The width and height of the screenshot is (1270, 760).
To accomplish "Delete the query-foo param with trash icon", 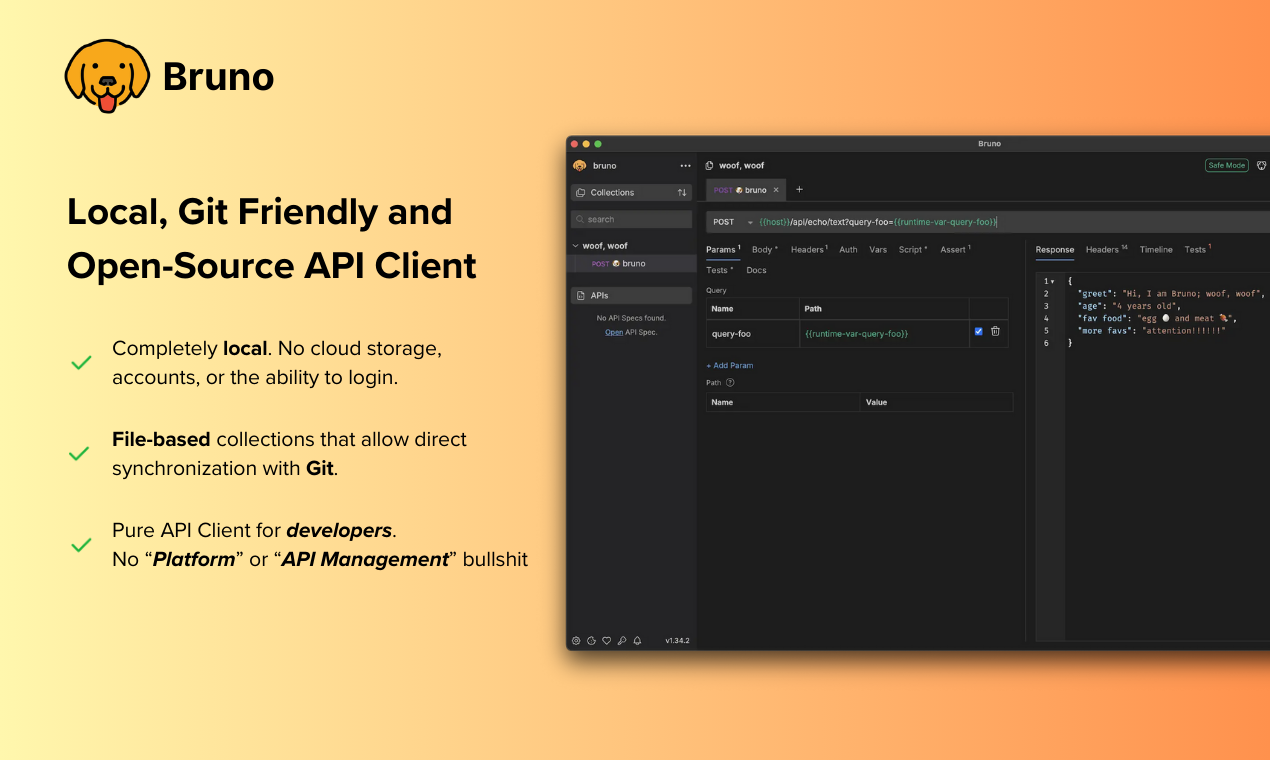I will point(995,332).
